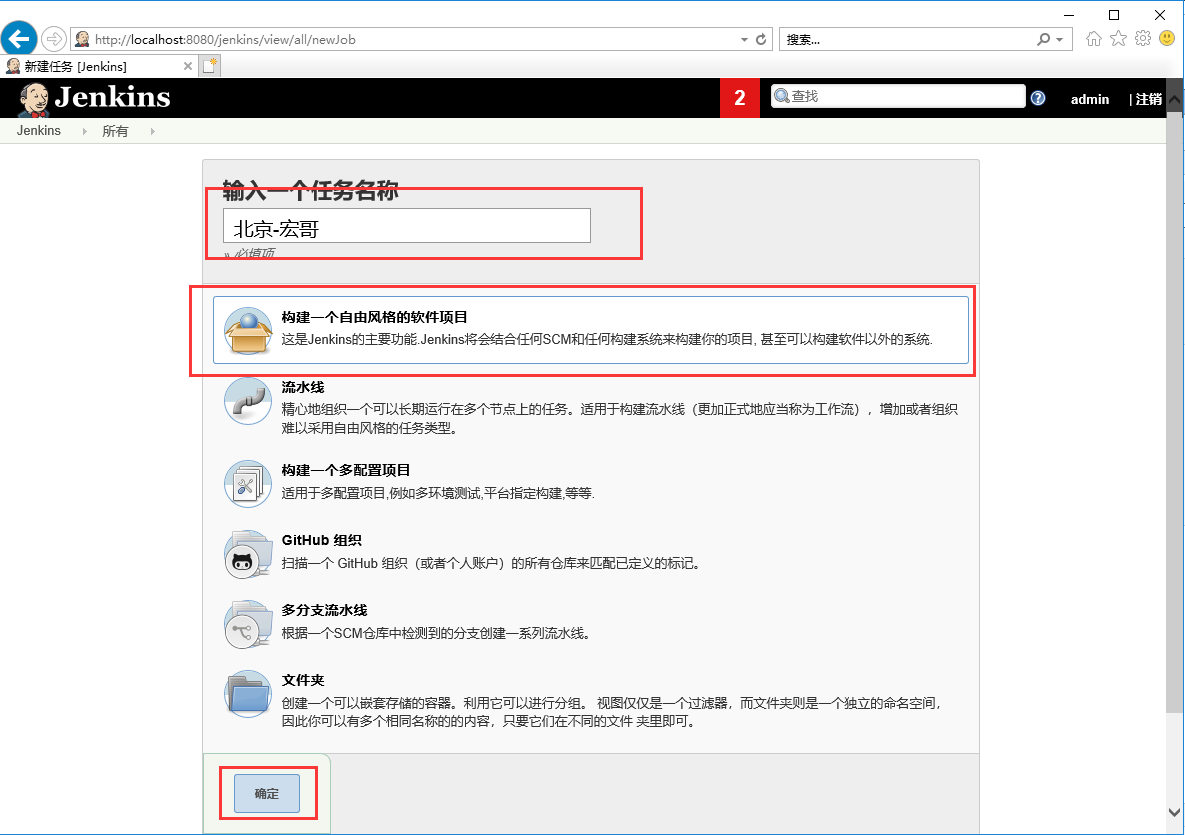
Task: Focus the Jenkins 查找 search box
Action: (898, 96)
